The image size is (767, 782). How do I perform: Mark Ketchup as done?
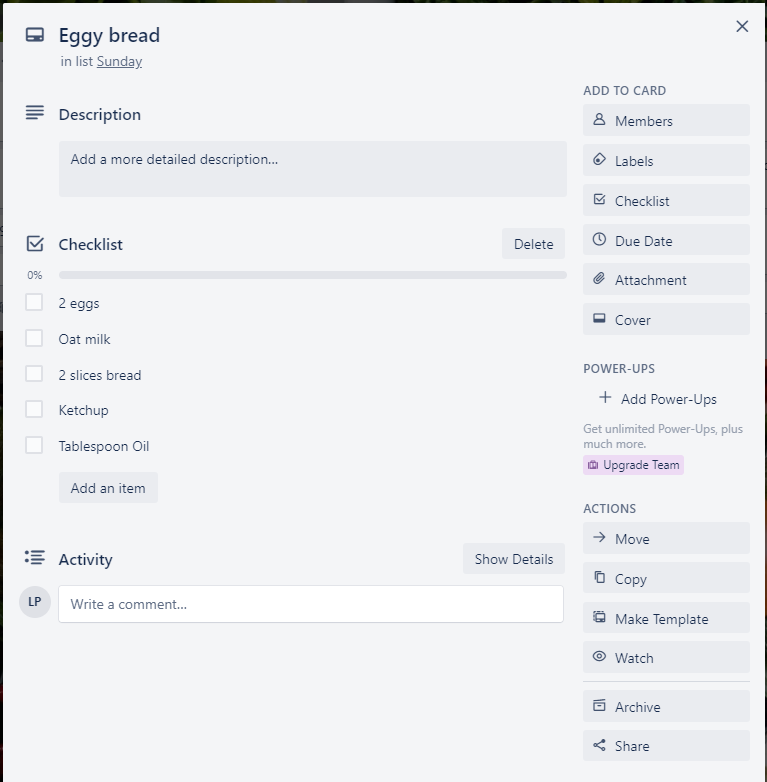(x=34, y=409)
